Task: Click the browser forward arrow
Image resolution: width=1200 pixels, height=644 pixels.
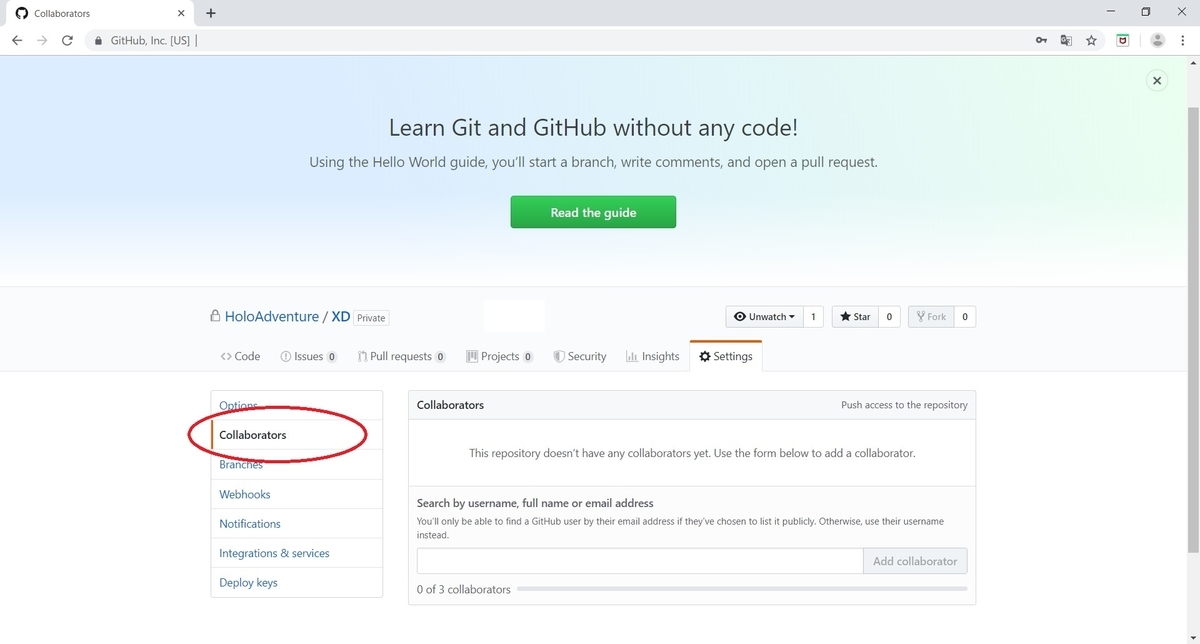Action: 42,41
